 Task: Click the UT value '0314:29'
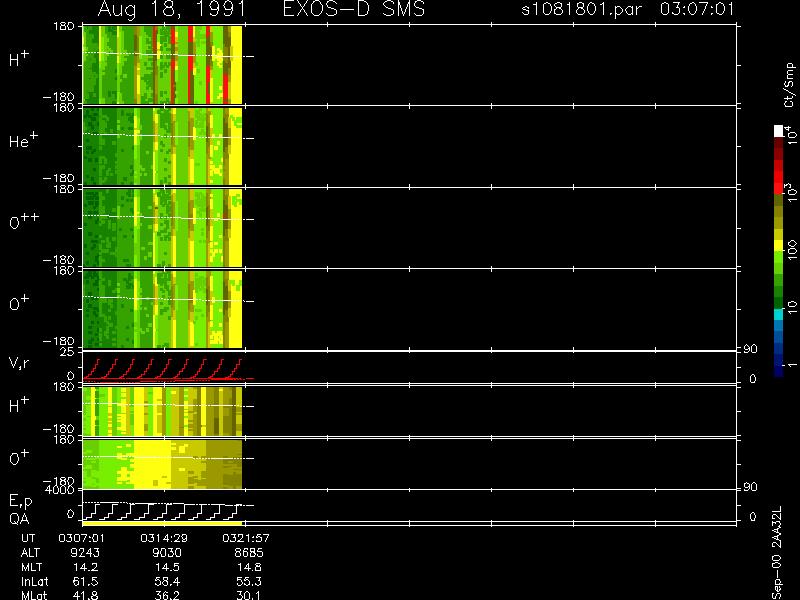click(164, 538)
